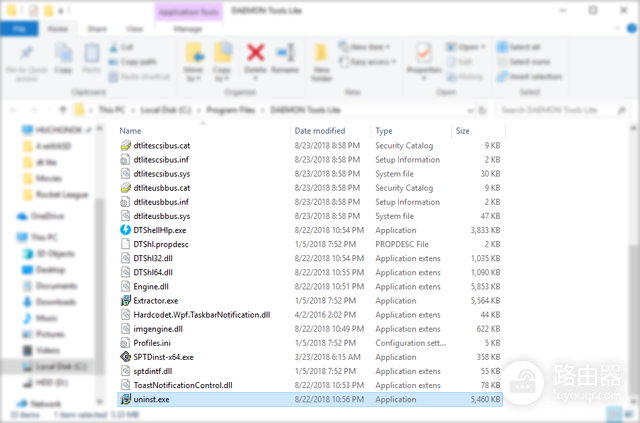
Task: Click the sidebar scroll-down arrow
Action: pos(99,402)
